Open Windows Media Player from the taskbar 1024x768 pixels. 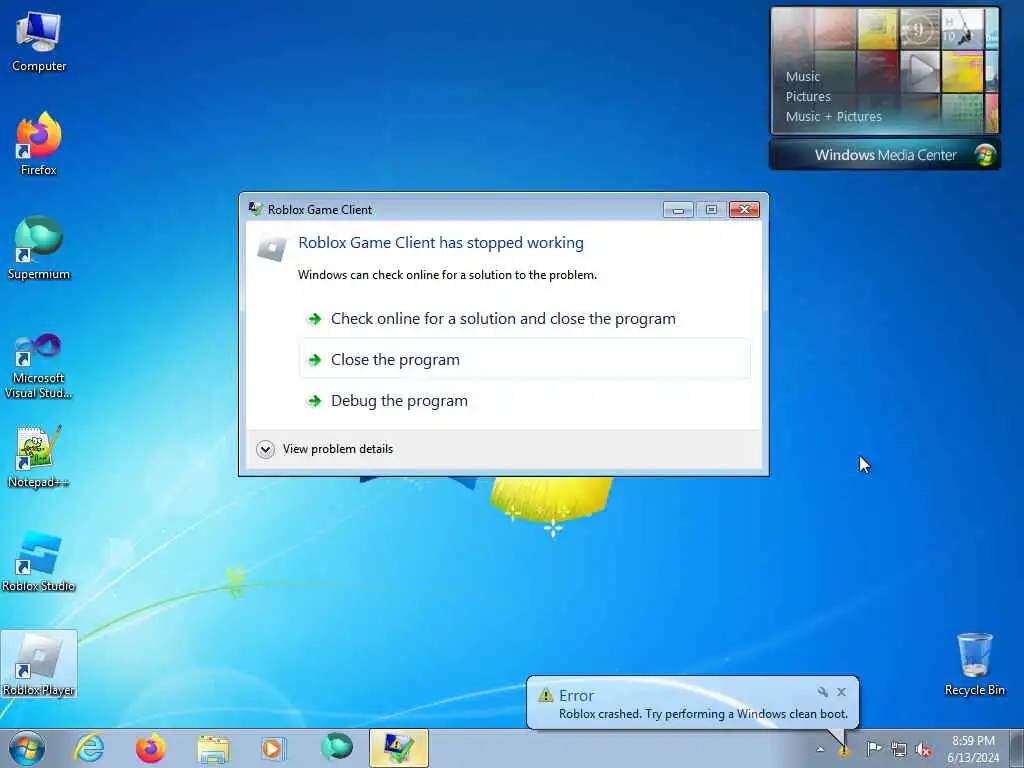pyautogui.click(x=274, y=748)
